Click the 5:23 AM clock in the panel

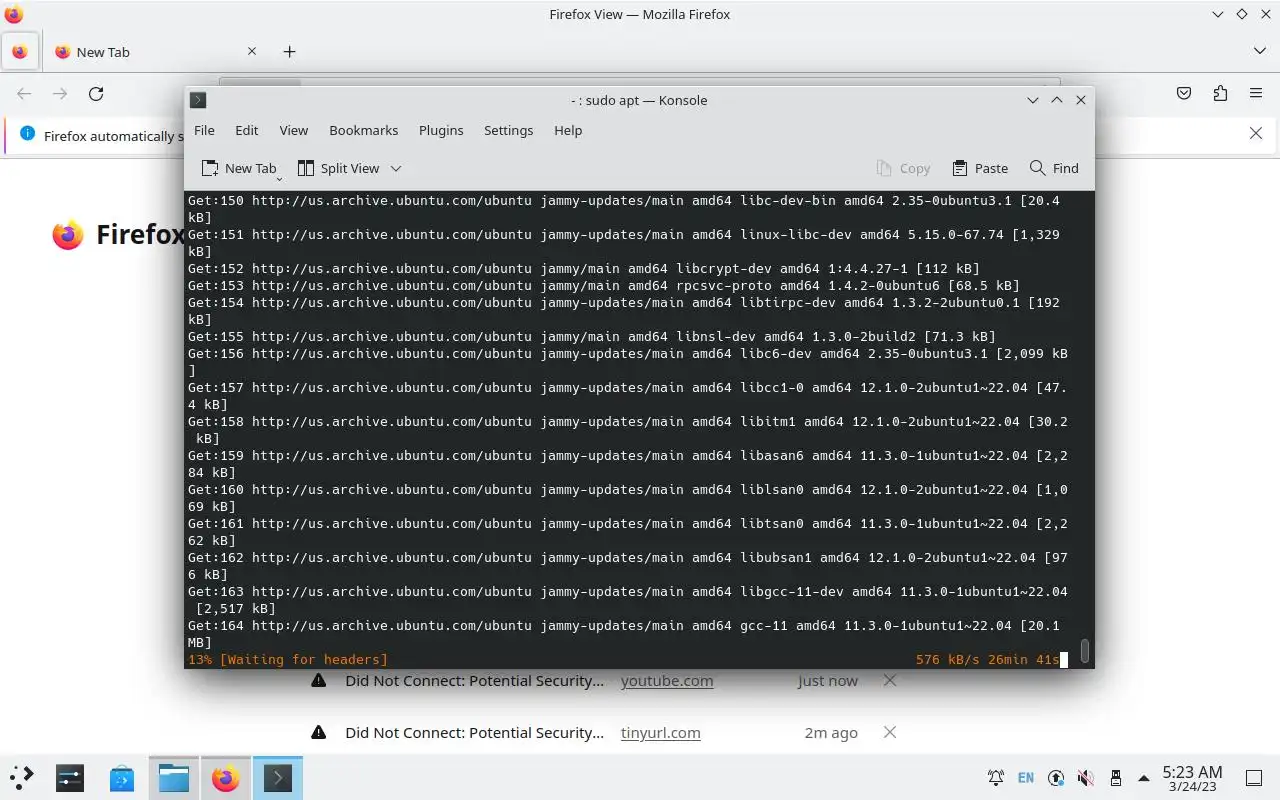tap(1192, 772)
